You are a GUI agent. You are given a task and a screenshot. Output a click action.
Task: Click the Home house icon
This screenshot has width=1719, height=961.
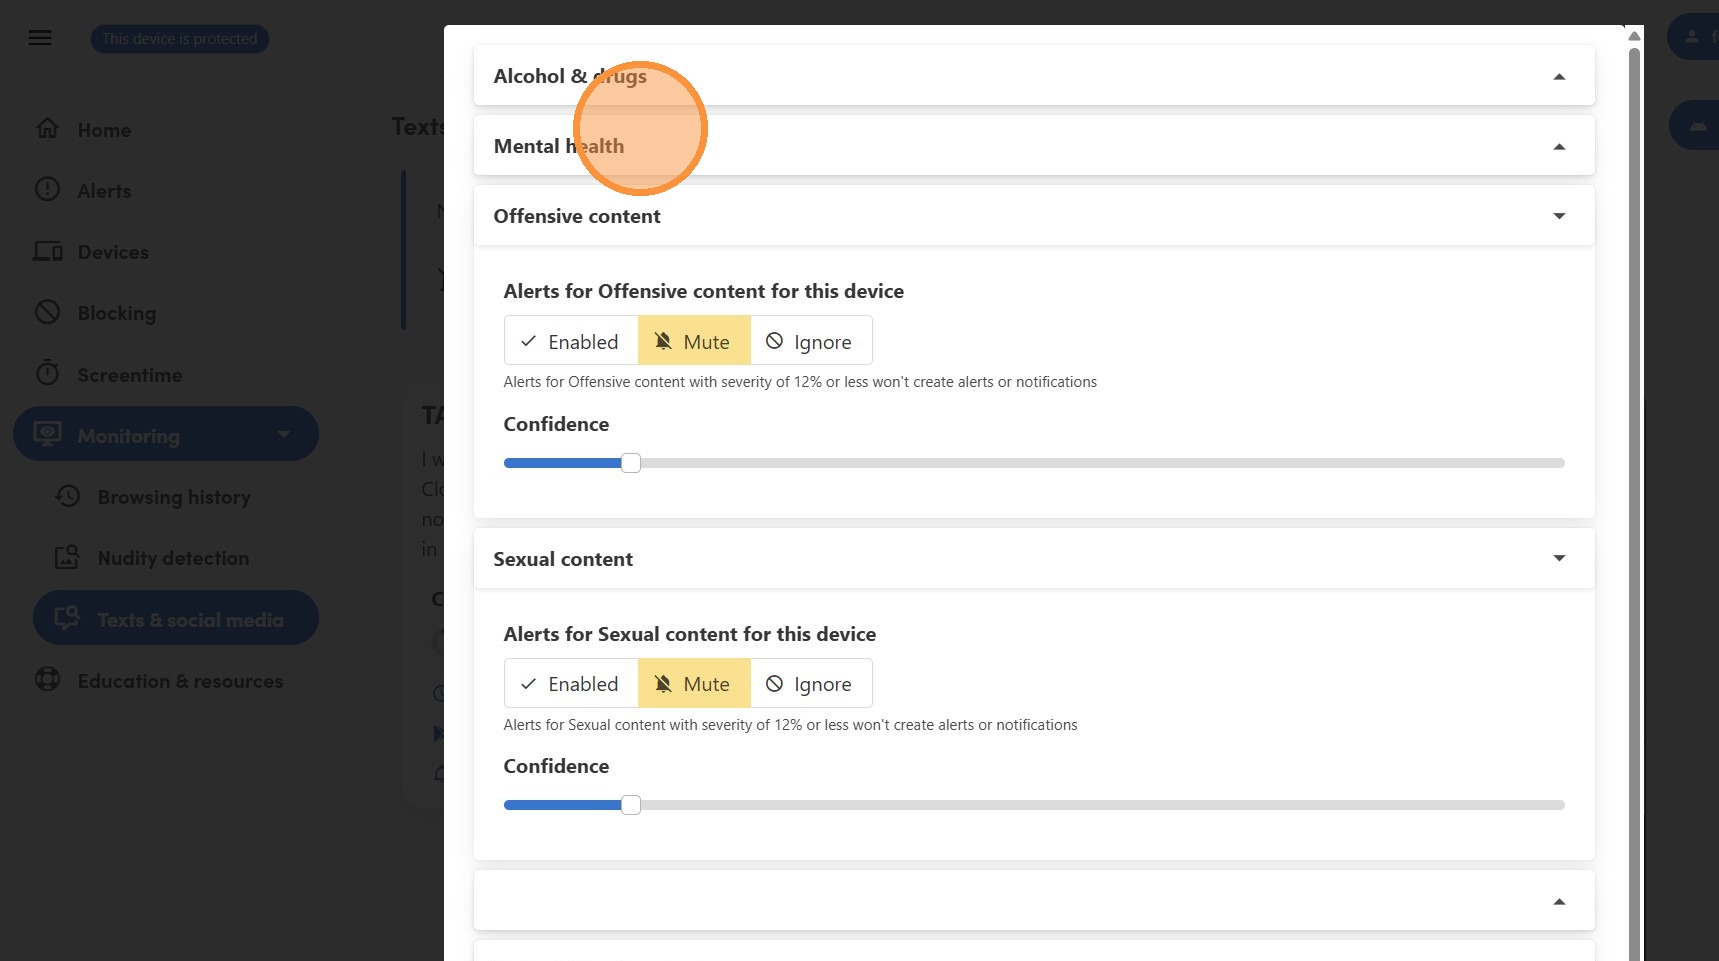(x=47, y=129)
